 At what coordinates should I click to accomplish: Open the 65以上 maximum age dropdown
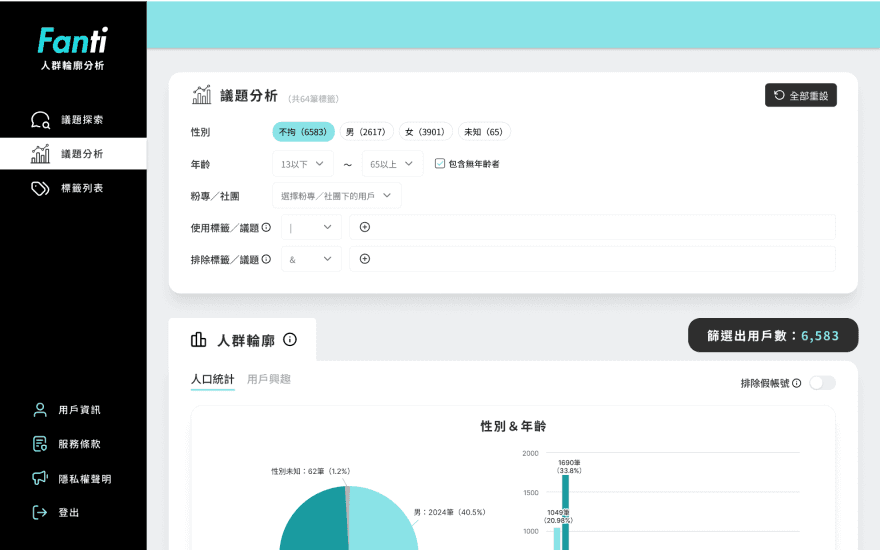click(x=392, y=164)
